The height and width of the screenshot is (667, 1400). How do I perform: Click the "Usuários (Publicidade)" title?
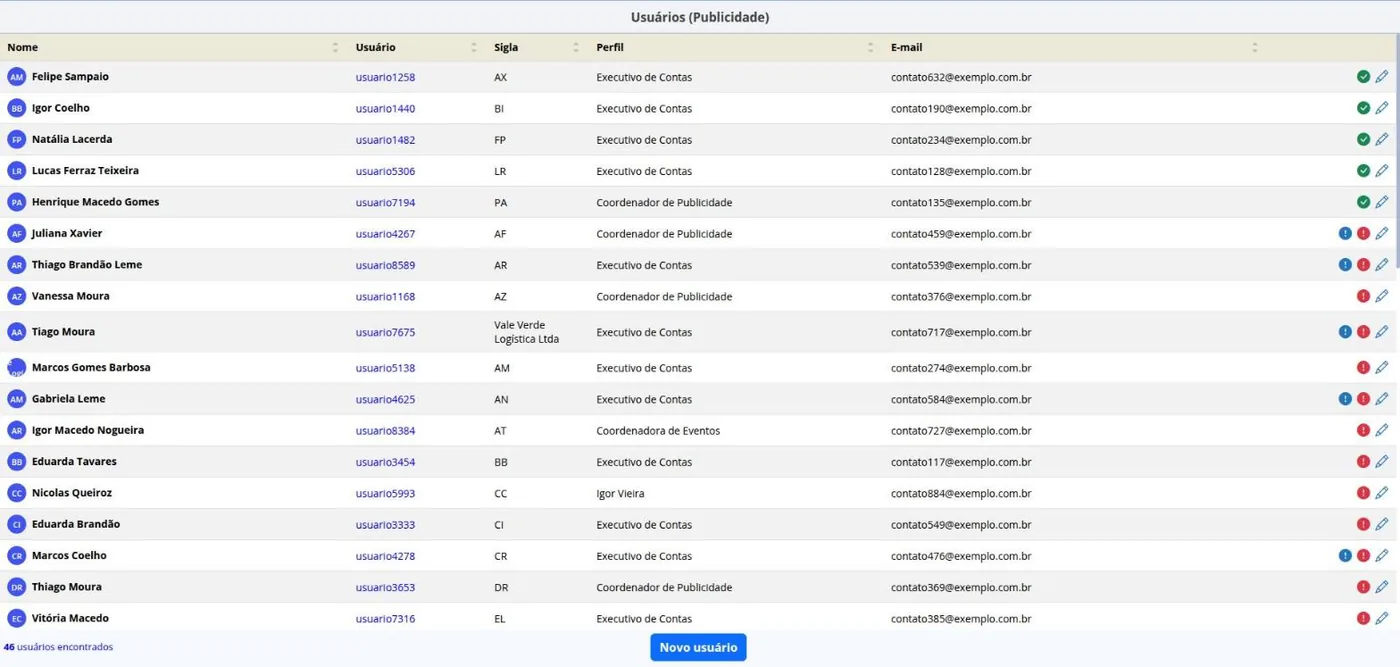coord(700,17)
